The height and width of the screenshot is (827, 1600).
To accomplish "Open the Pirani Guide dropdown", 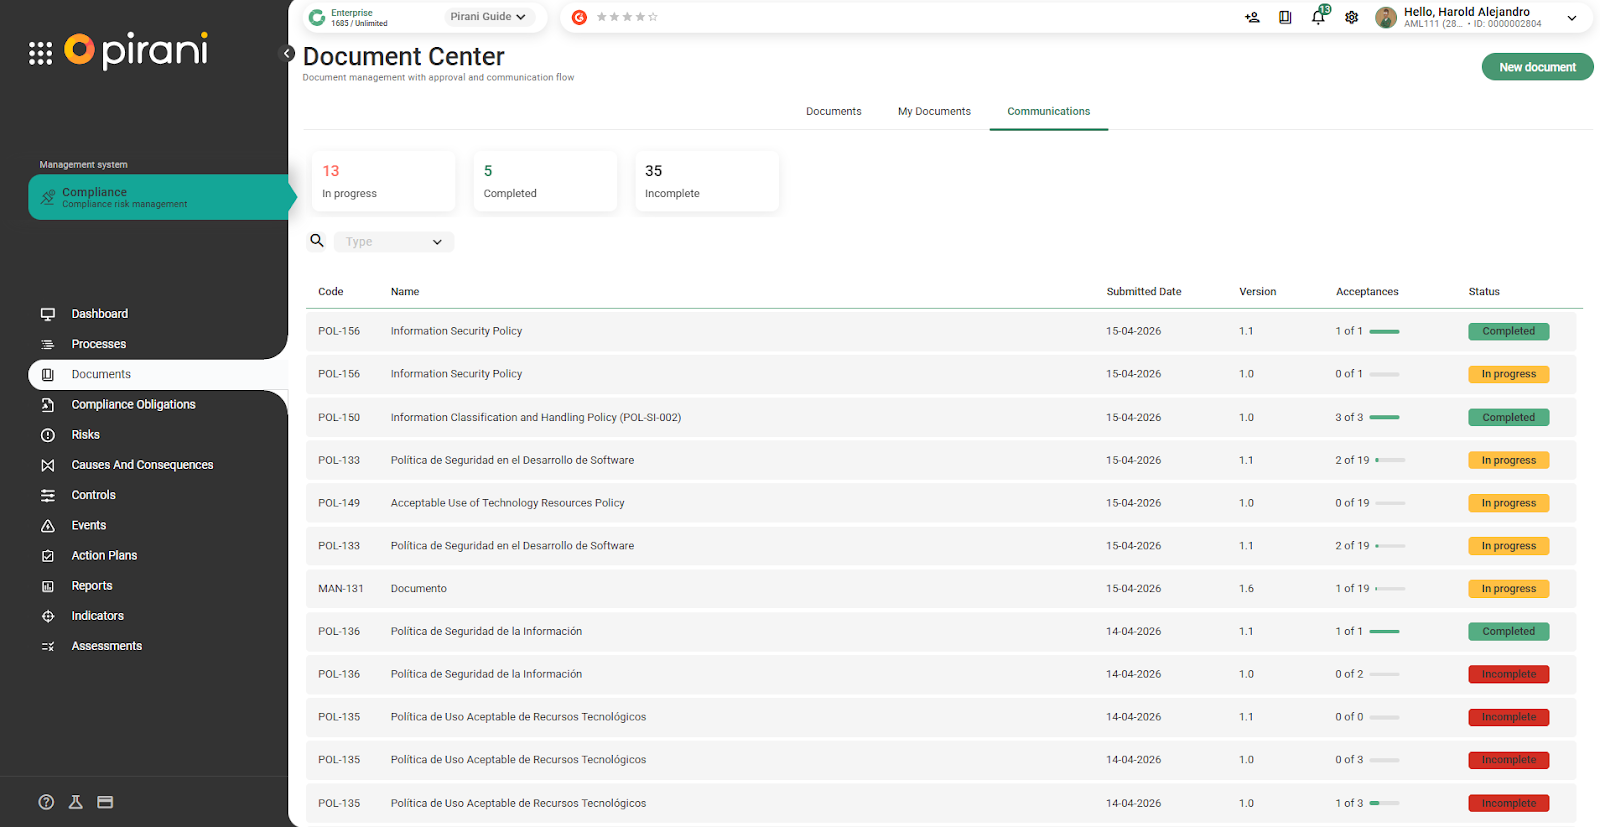I will (487, 17).
